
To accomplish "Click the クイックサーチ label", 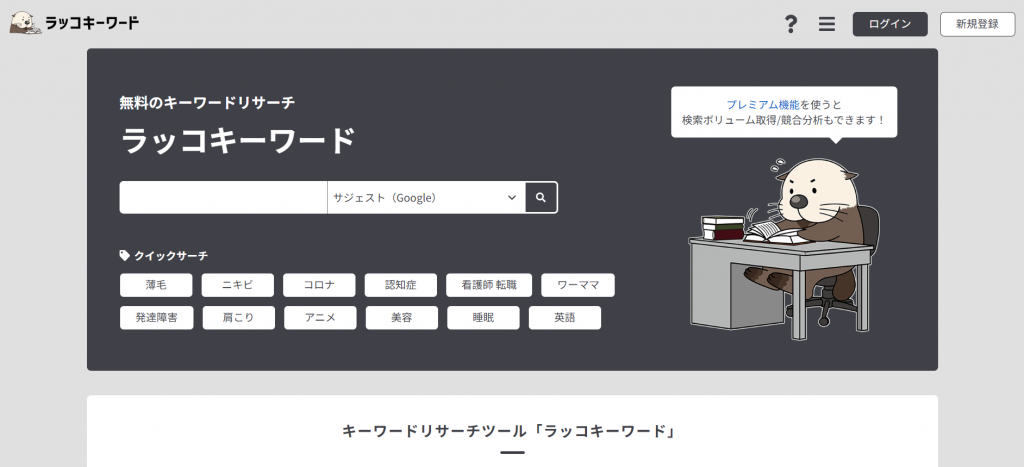I will (164, 256).
